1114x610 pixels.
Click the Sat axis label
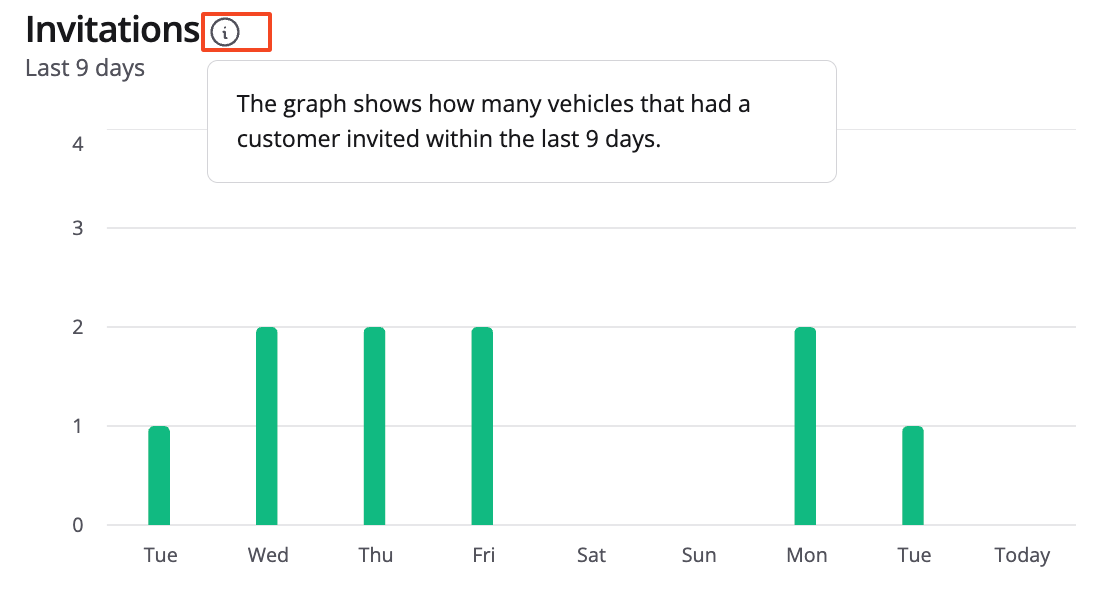click(x=591, y=555)
